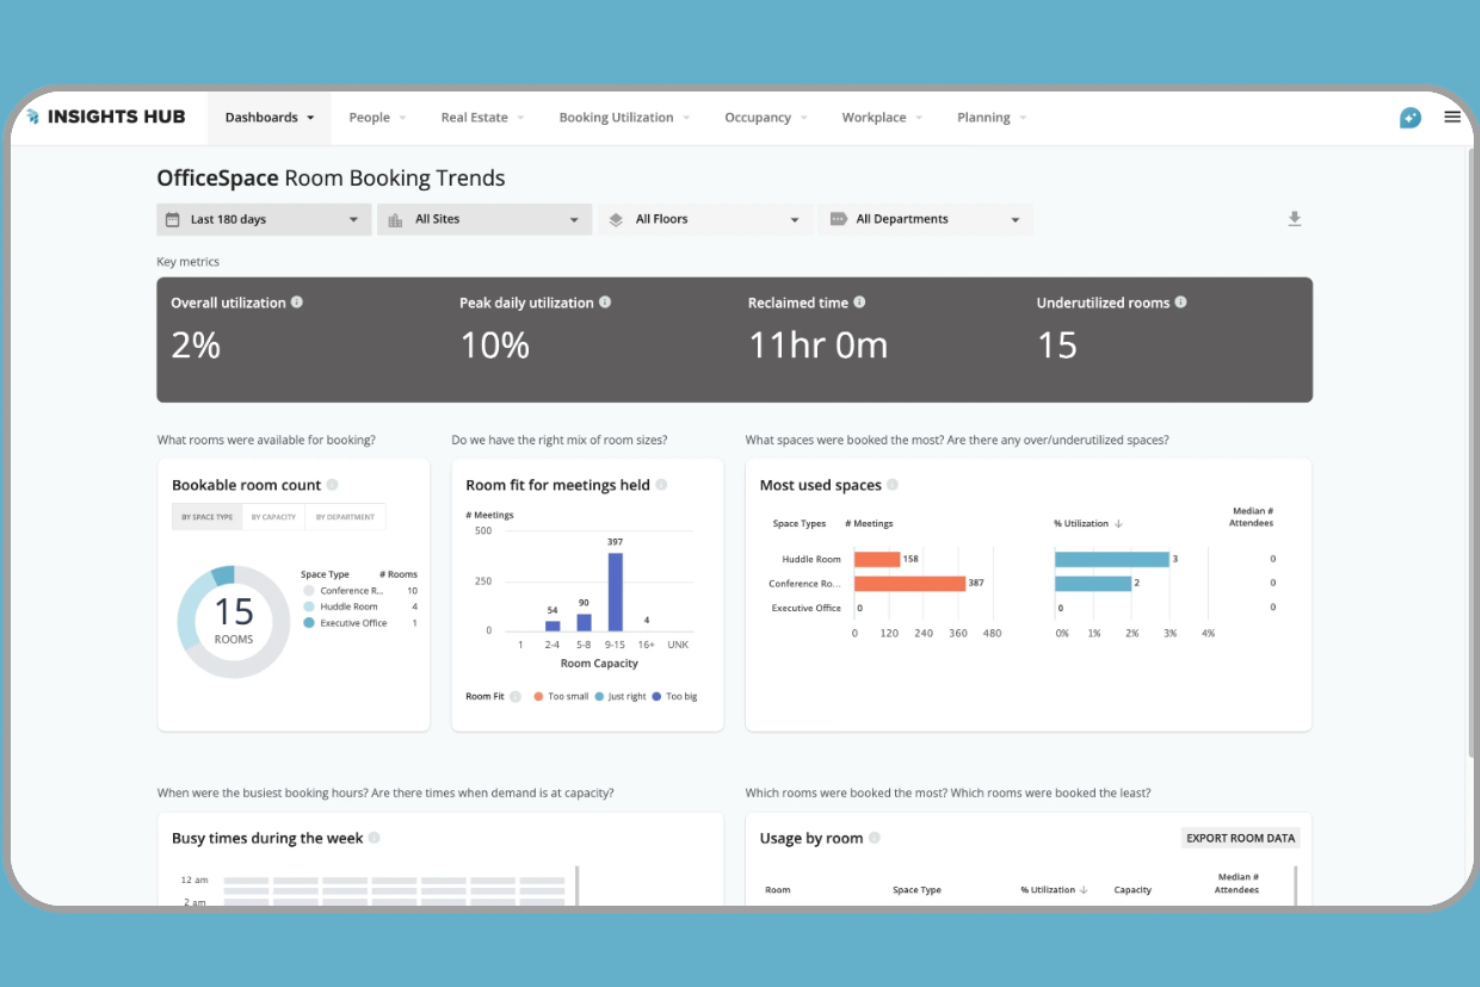Sort Most used spaces by % Utilization arrow
1480x987 pixels.
coord(1118,523)
